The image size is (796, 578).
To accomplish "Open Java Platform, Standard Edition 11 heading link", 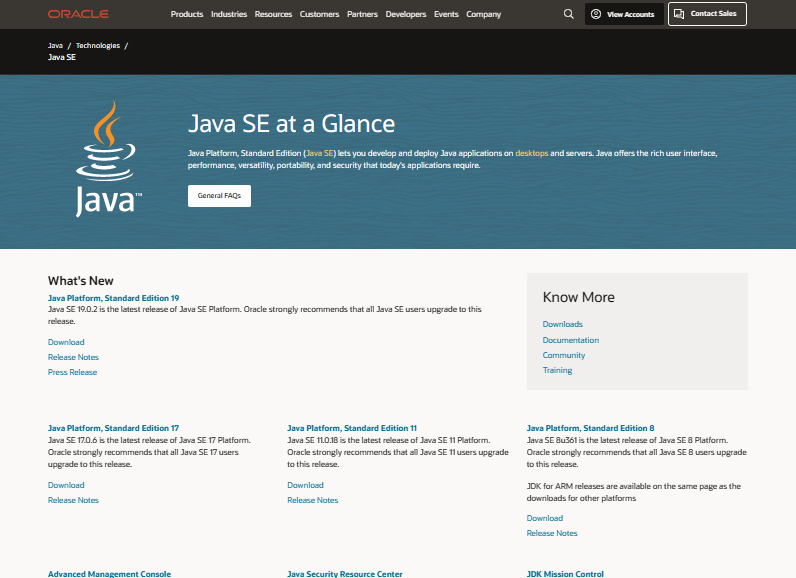I will 352,428.
